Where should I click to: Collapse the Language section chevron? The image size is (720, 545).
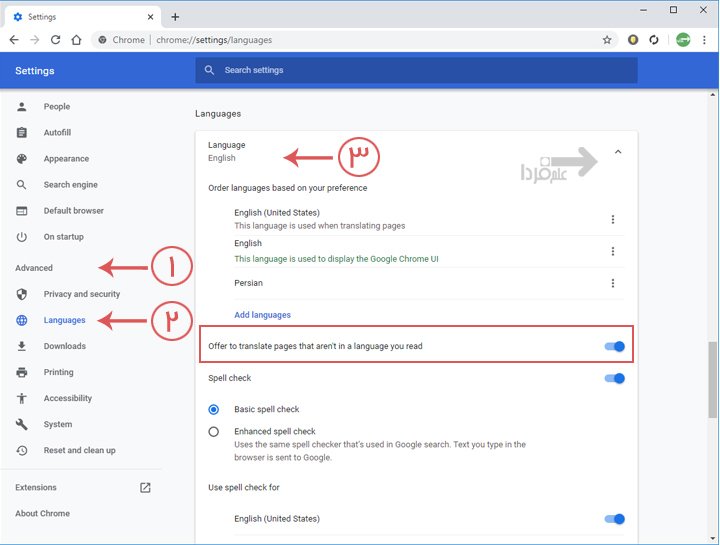click(617, 152)
